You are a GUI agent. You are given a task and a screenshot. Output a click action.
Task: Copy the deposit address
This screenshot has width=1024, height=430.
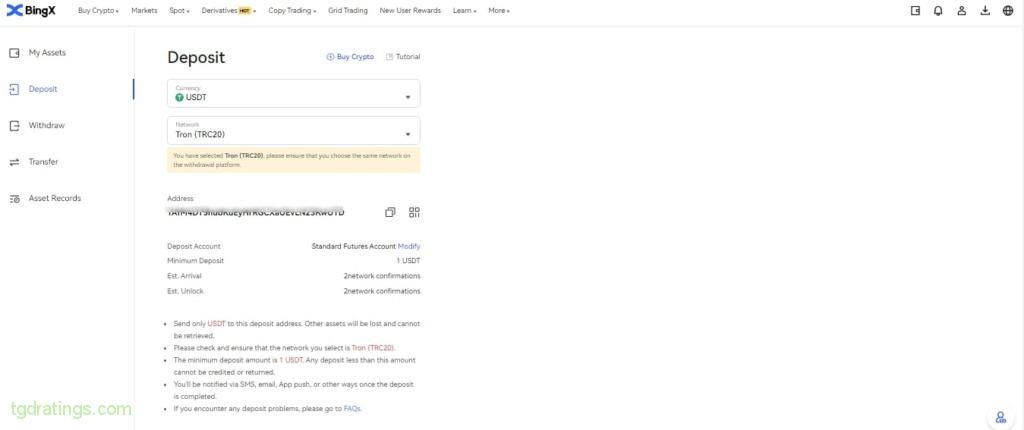click(x=390, y=212)
